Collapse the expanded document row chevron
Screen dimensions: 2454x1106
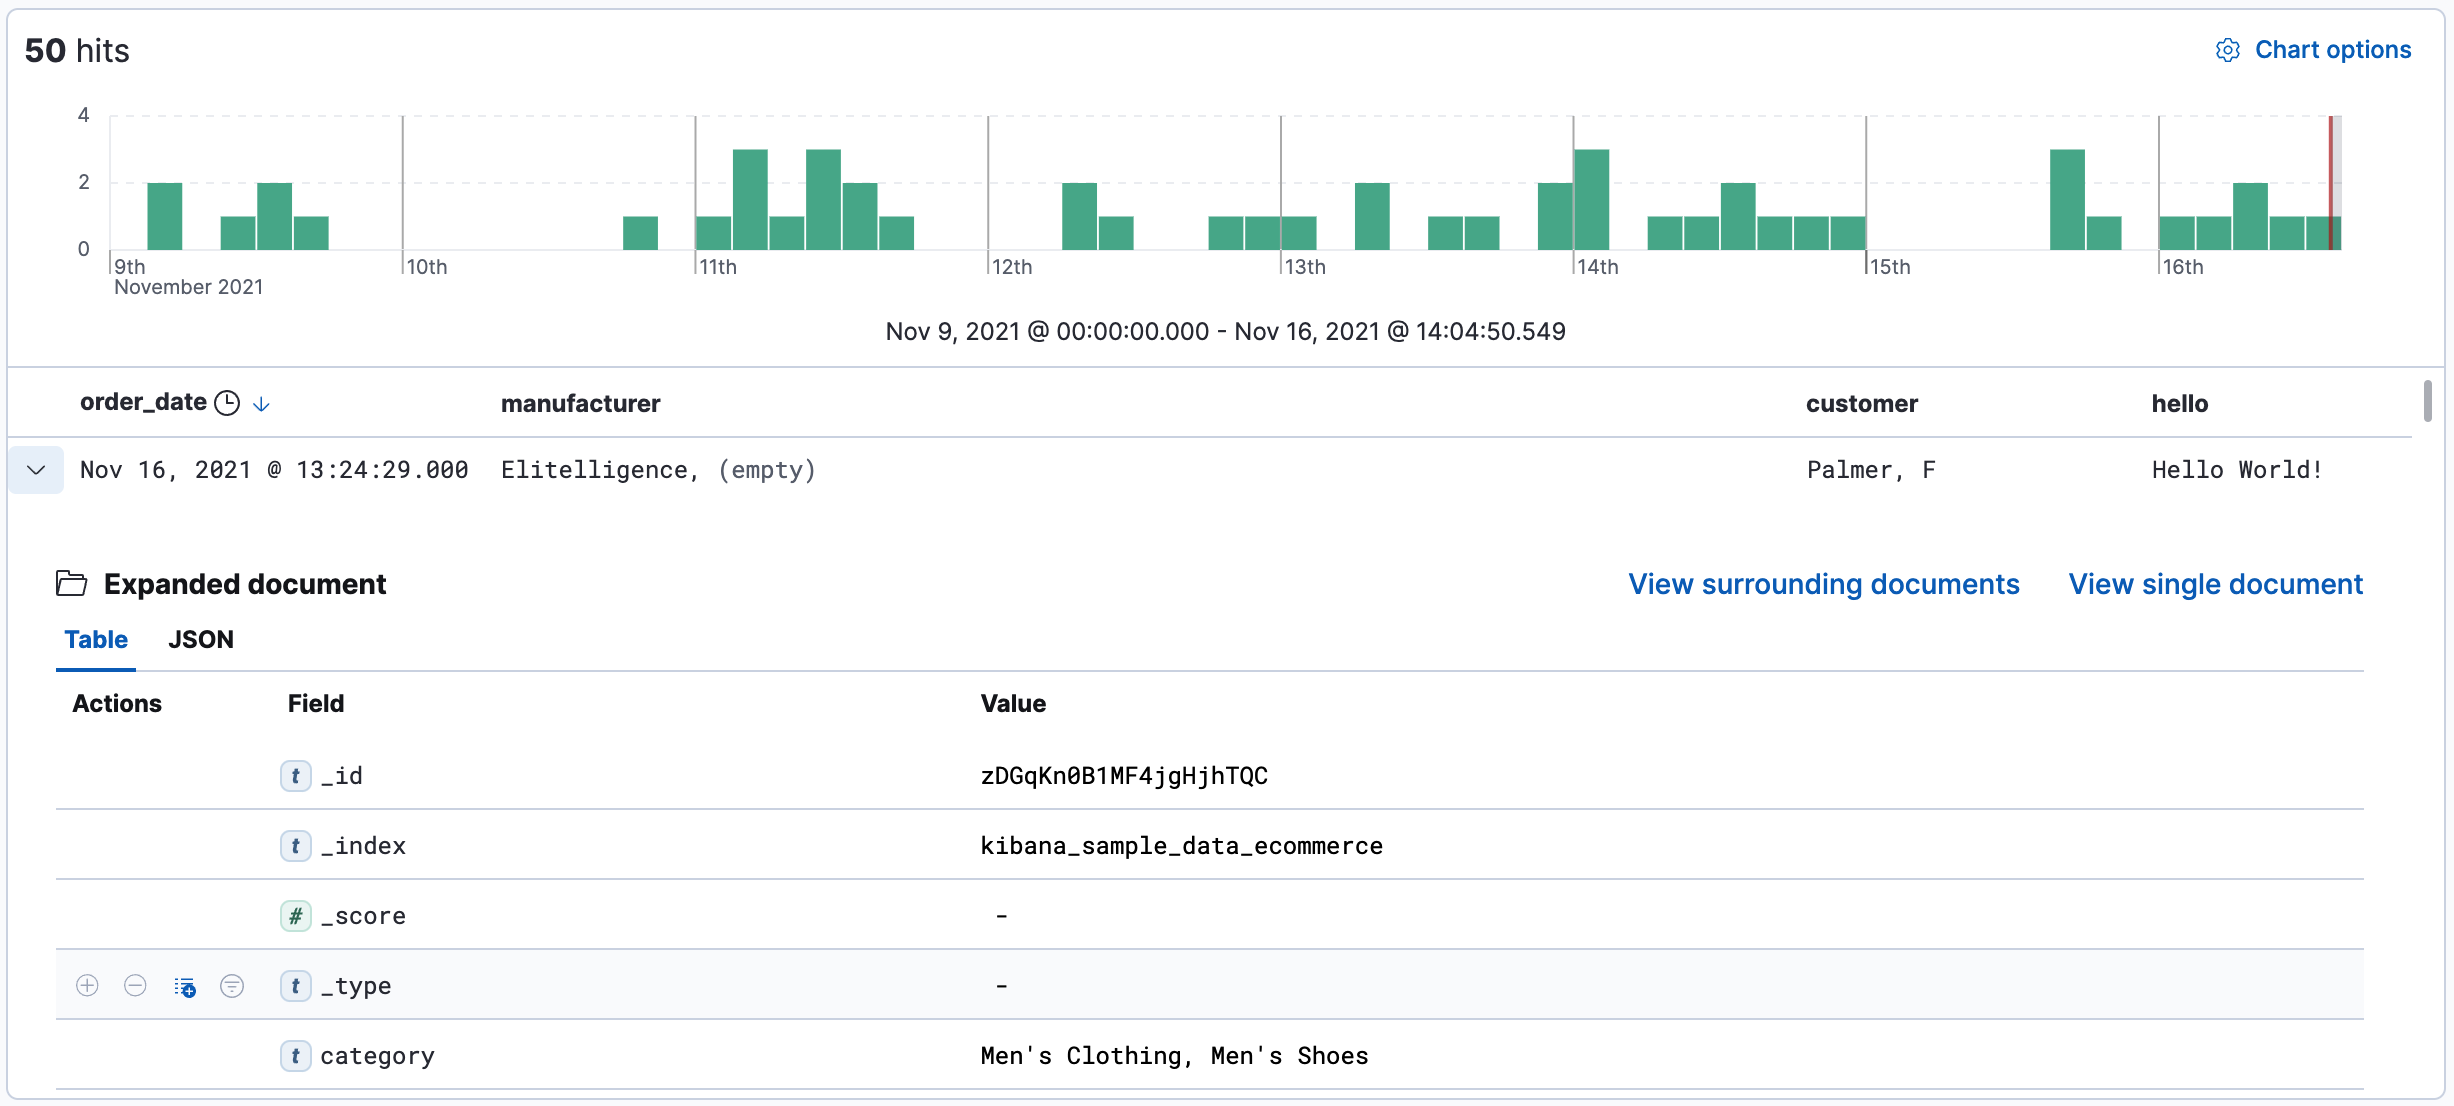(x=36, y=470)
